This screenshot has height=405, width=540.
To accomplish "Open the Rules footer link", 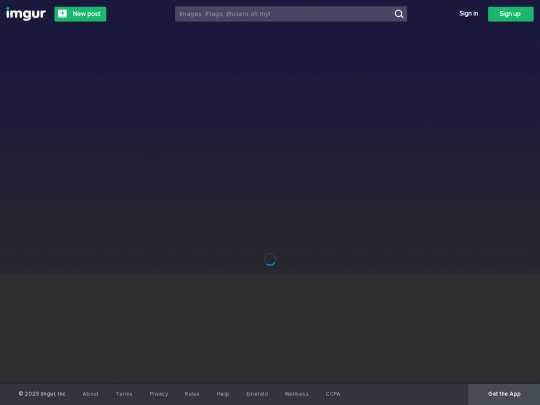I will click(192, 394).
